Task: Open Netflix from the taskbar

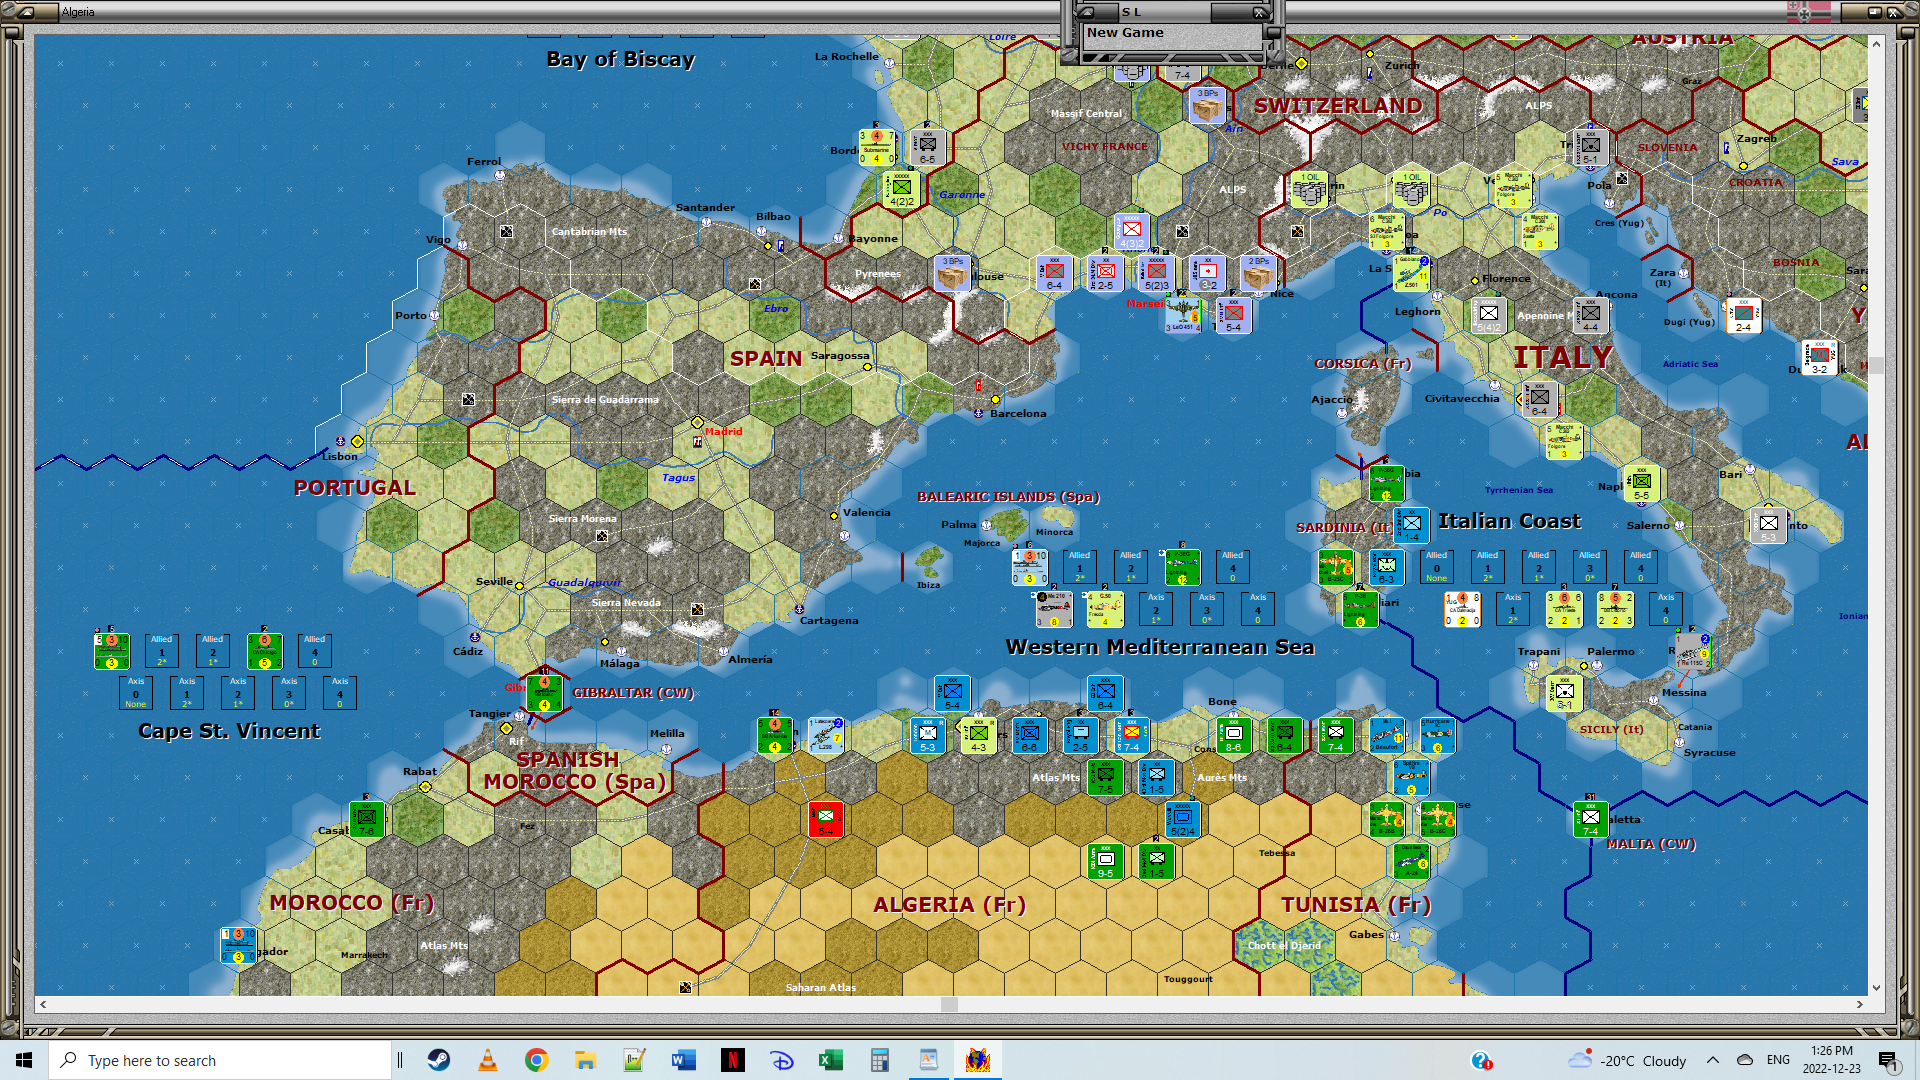Action: click(732, 1060)
